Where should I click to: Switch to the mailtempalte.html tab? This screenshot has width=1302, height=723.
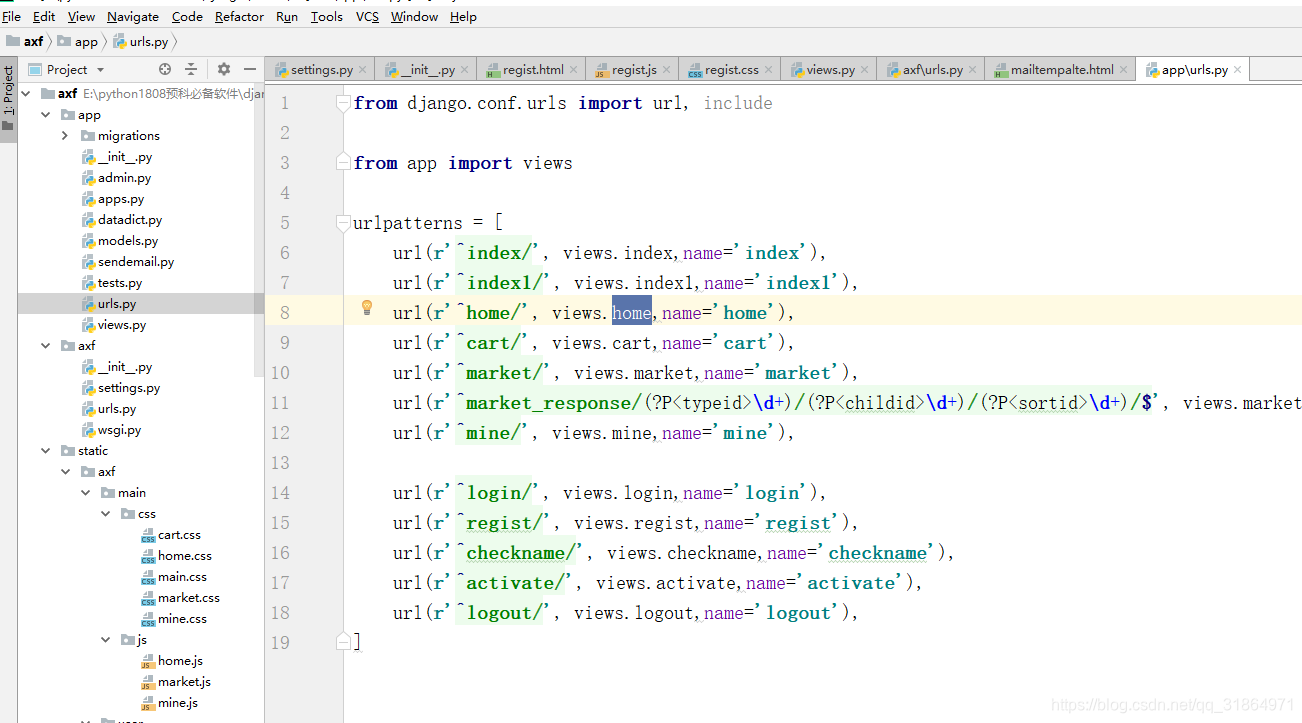point(1062,70)
